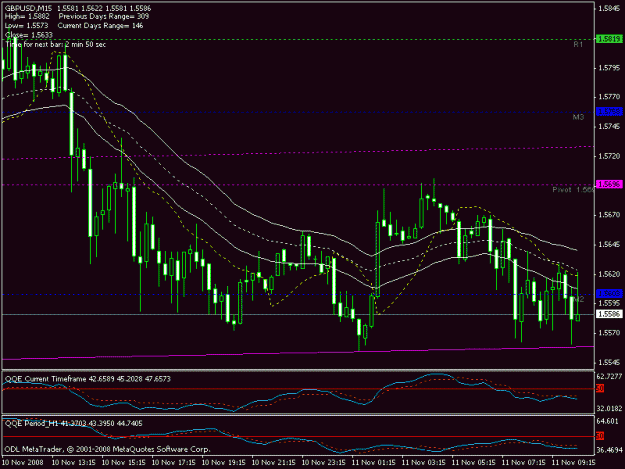Click the M3 level label
This screenshot has width=625, height=469.
pos(578,117)
